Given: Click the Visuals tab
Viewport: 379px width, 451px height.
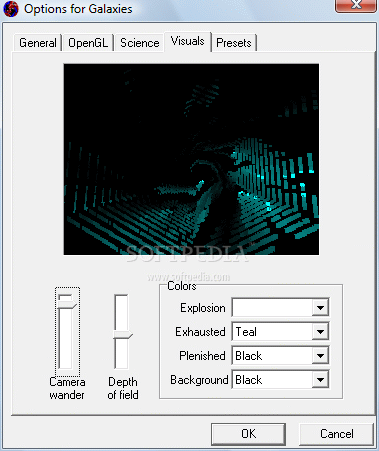Looking at the screenshot, I should point(187,42).
